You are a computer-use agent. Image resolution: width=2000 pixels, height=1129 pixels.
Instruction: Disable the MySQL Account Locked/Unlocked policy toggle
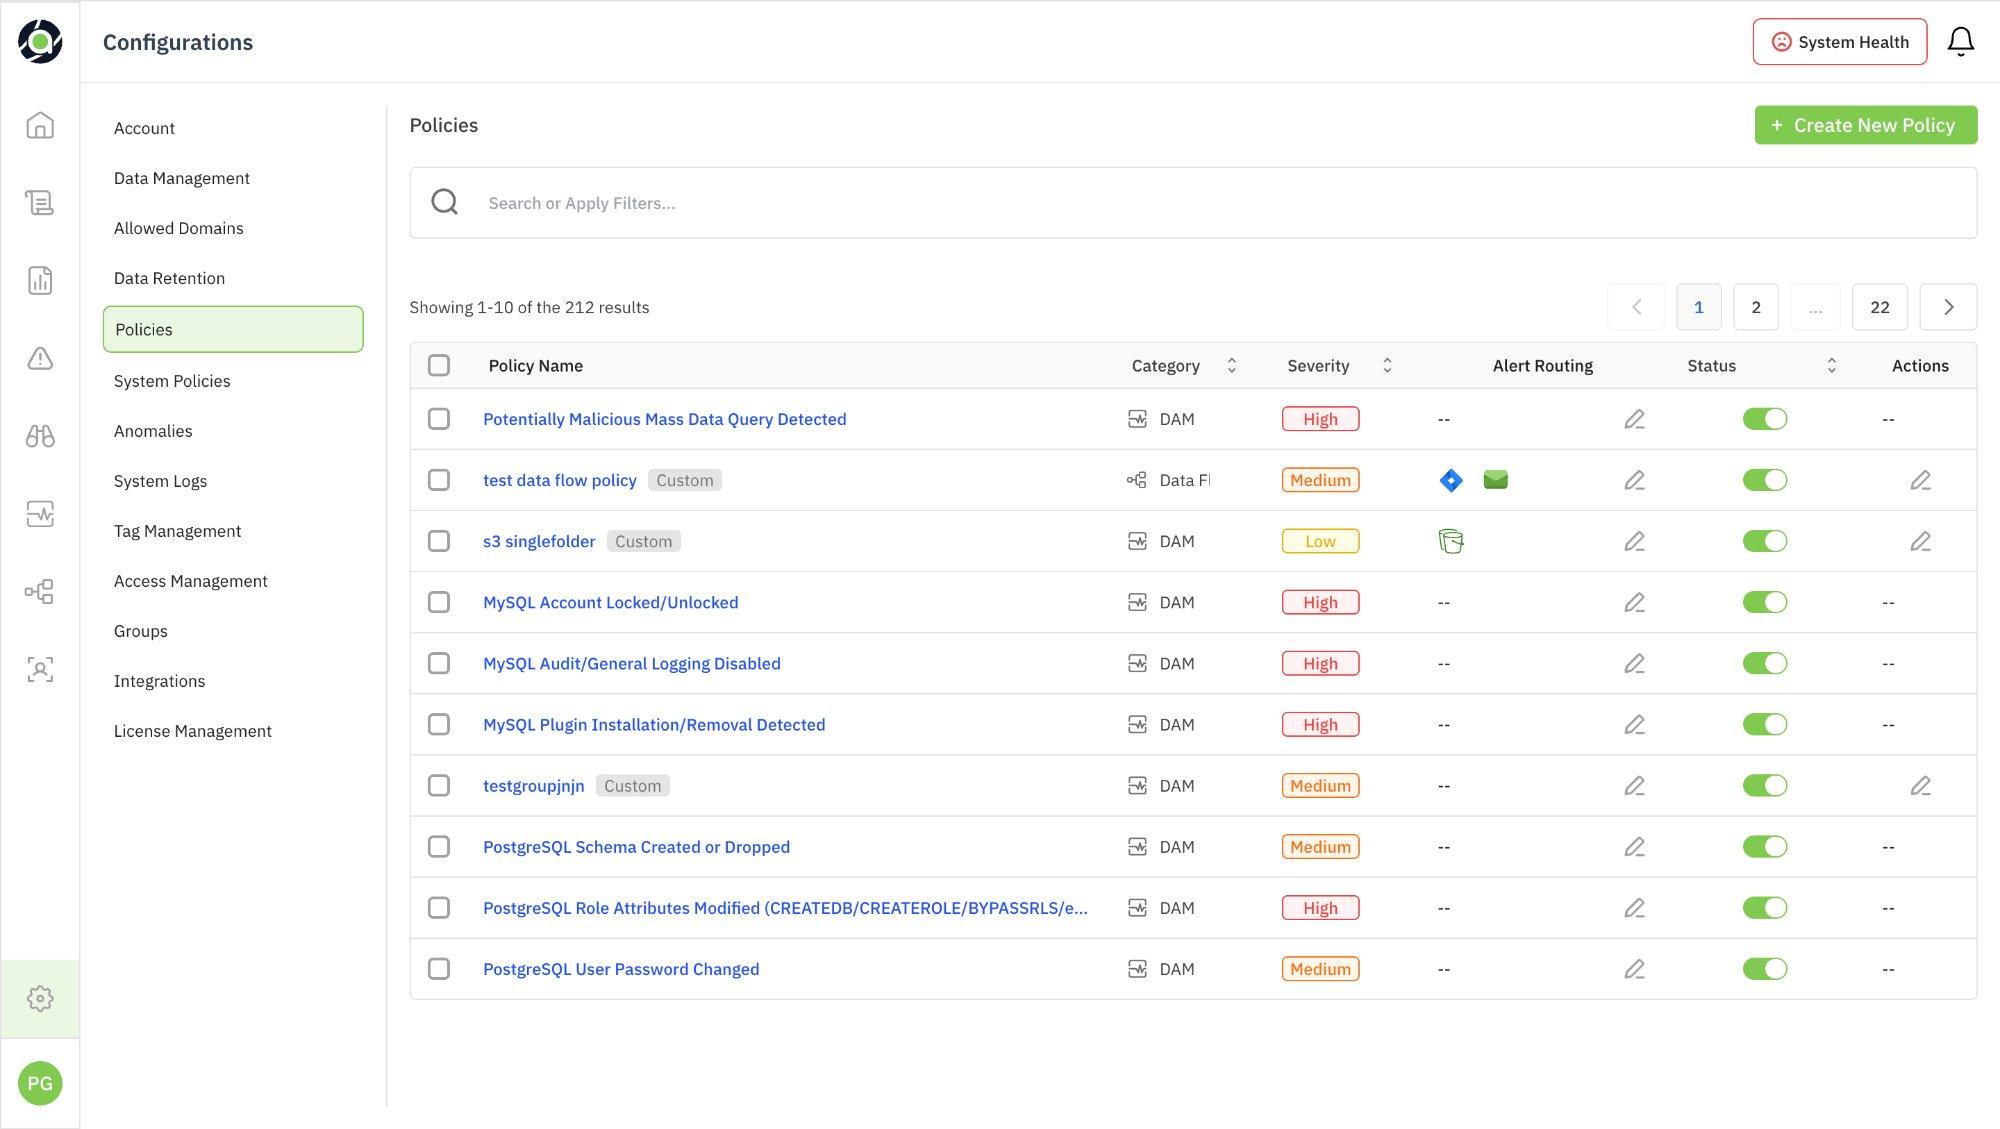pos(1764,602)
